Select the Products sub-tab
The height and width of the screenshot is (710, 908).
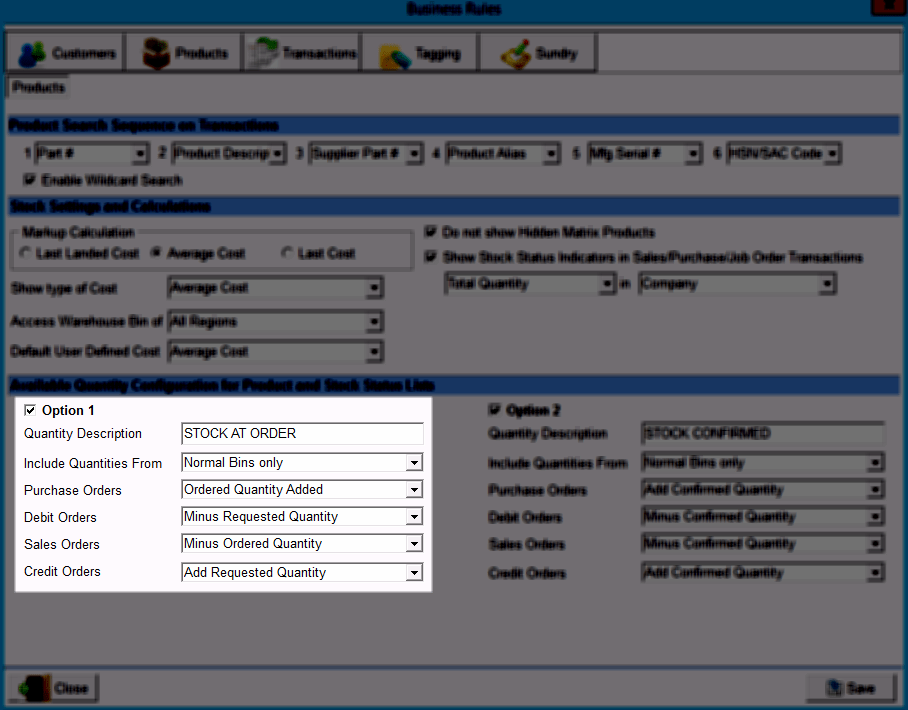pos(39,88)
